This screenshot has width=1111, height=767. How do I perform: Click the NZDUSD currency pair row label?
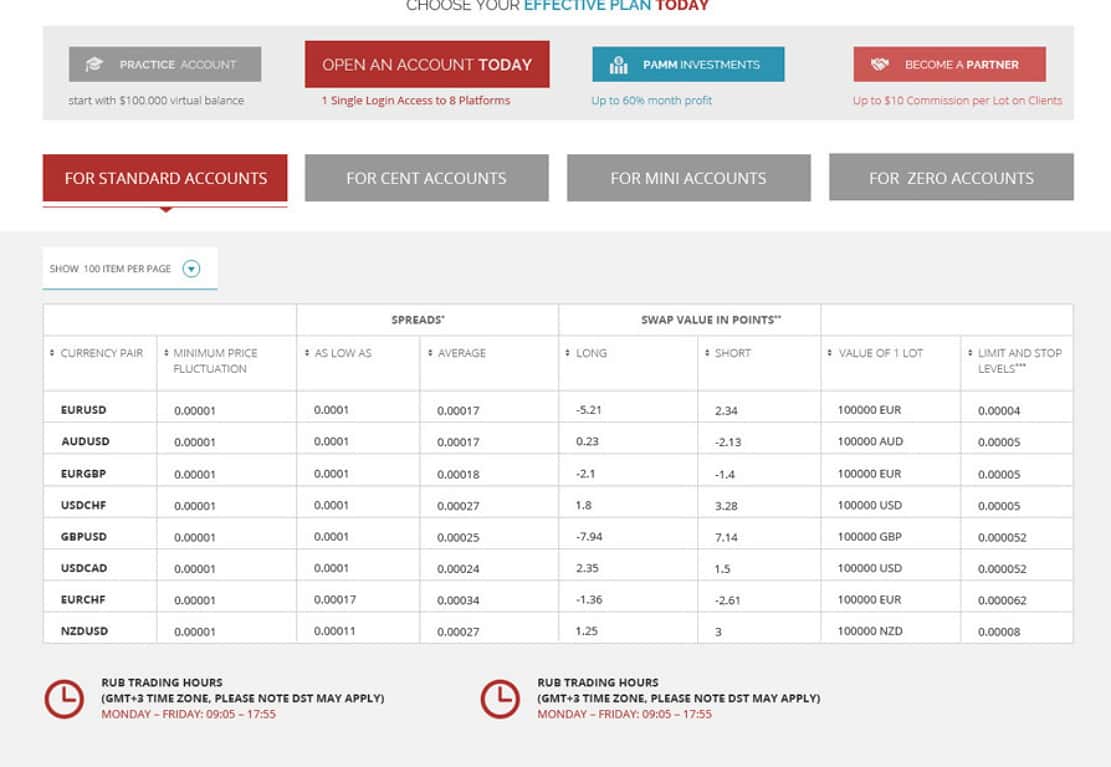84,631
